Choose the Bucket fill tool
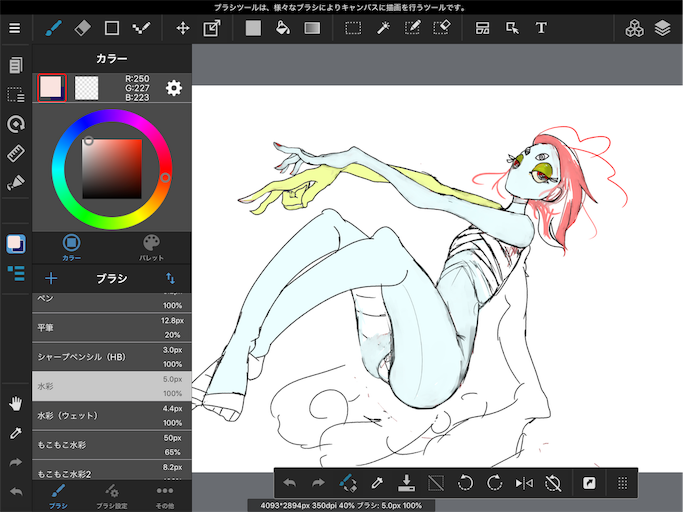This screenshot has width=683, height=512. (283, 28)
